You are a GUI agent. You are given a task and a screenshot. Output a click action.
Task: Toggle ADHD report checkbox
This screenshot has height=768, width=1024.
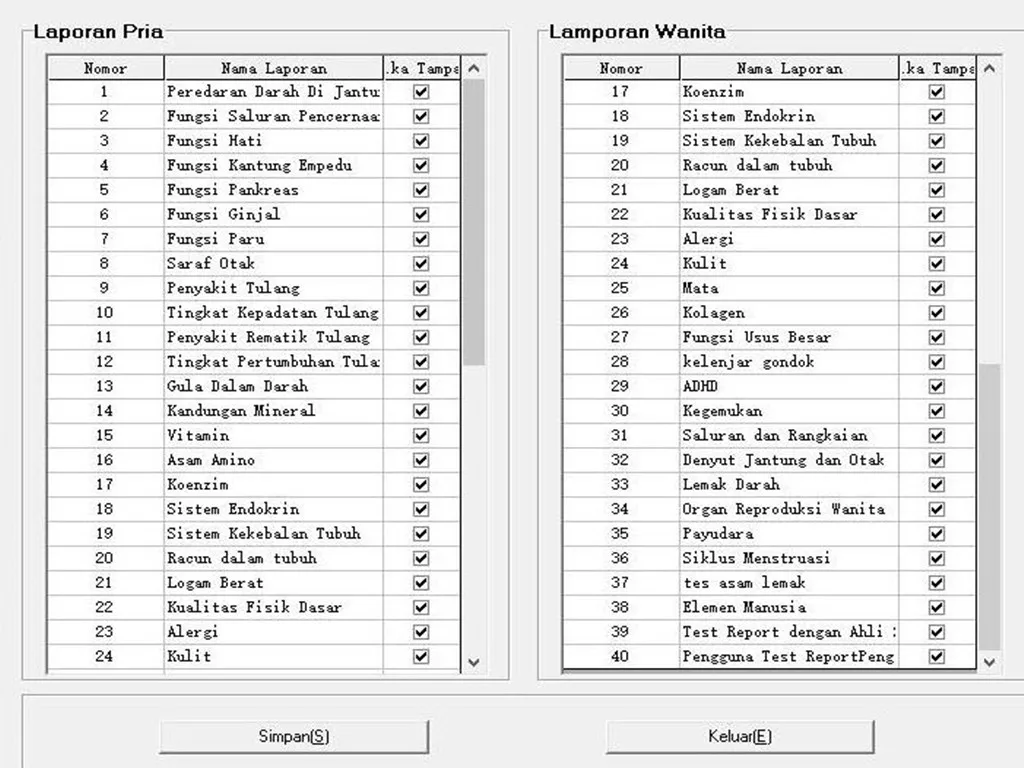tap(937, 387)
